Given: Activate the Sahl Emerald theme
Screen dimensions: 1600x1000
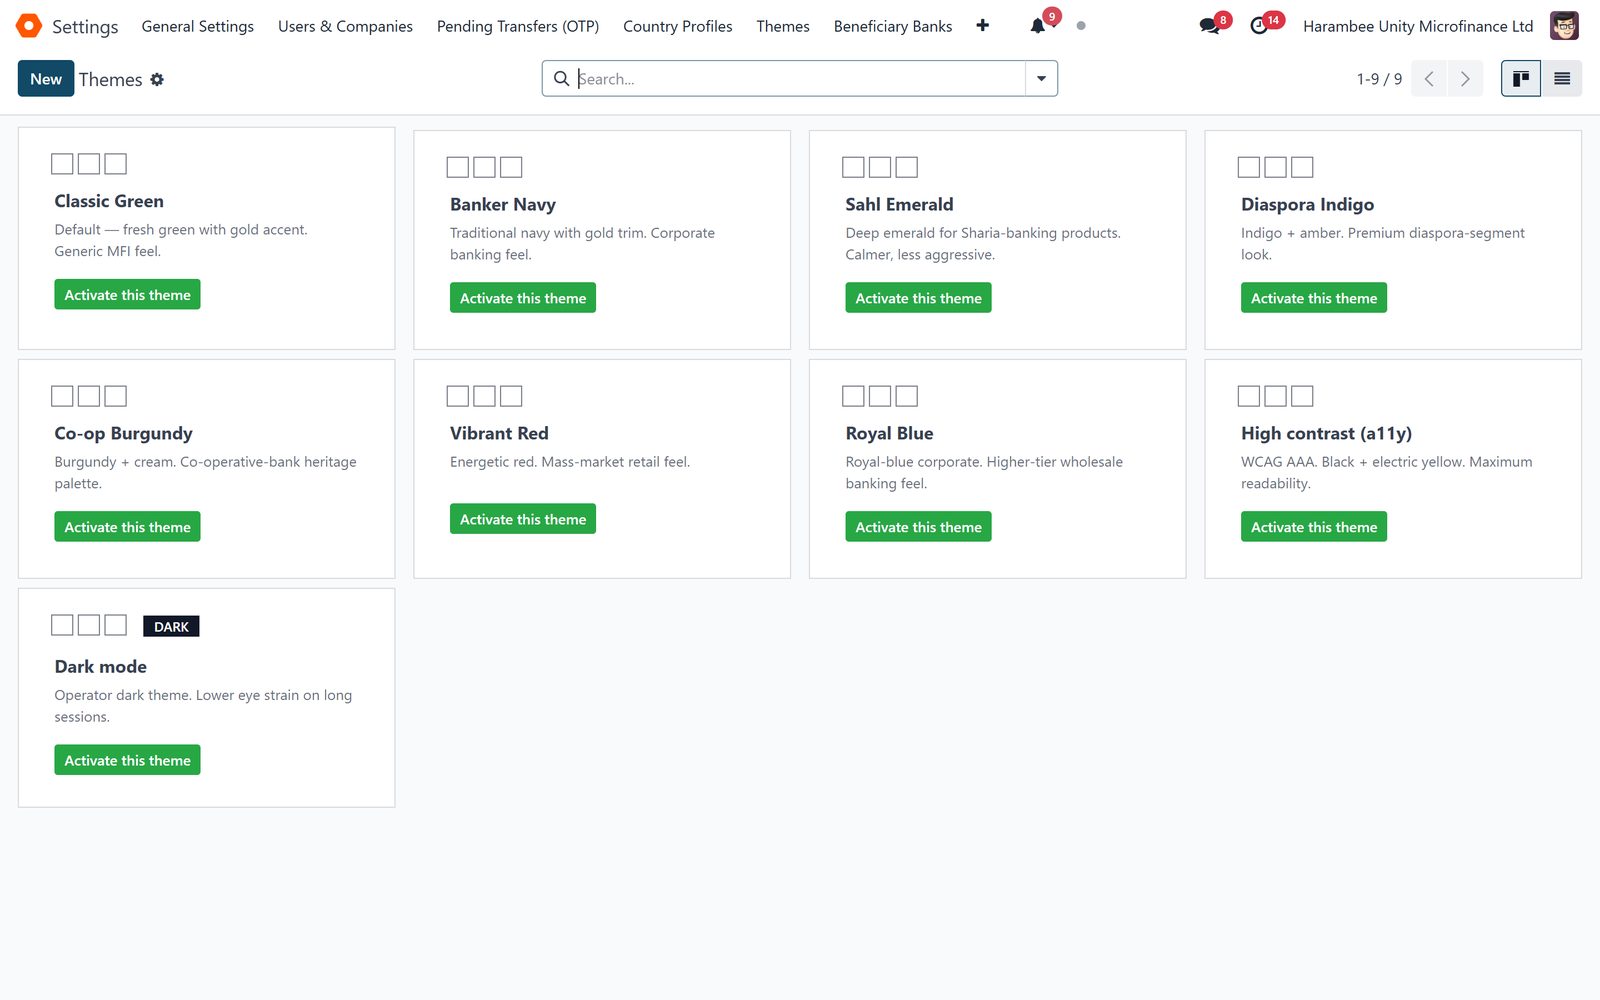Looking at the screenshot, I should pos(918,298).
